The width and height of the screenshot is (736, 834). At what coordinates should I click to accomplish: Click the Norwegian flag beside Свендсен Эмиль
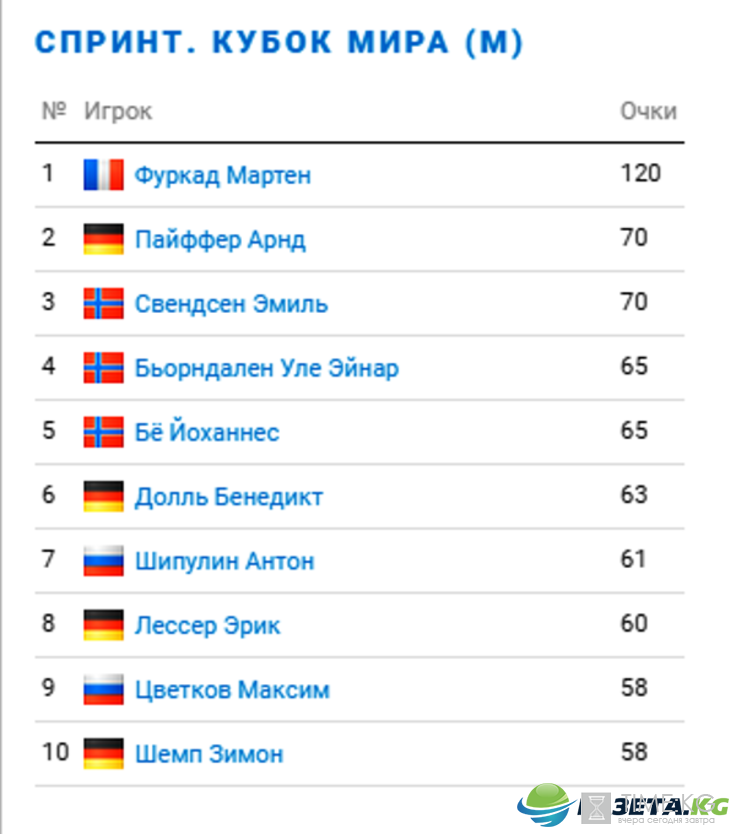click(x=104, y=303)
